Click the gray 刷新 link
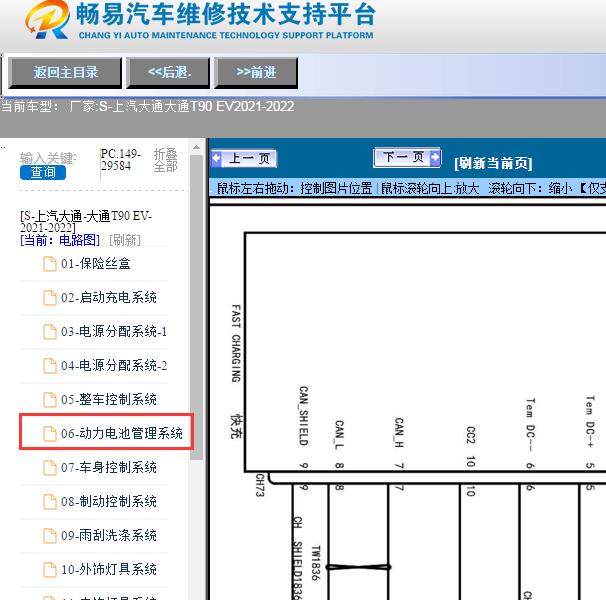 coord(125,240)
